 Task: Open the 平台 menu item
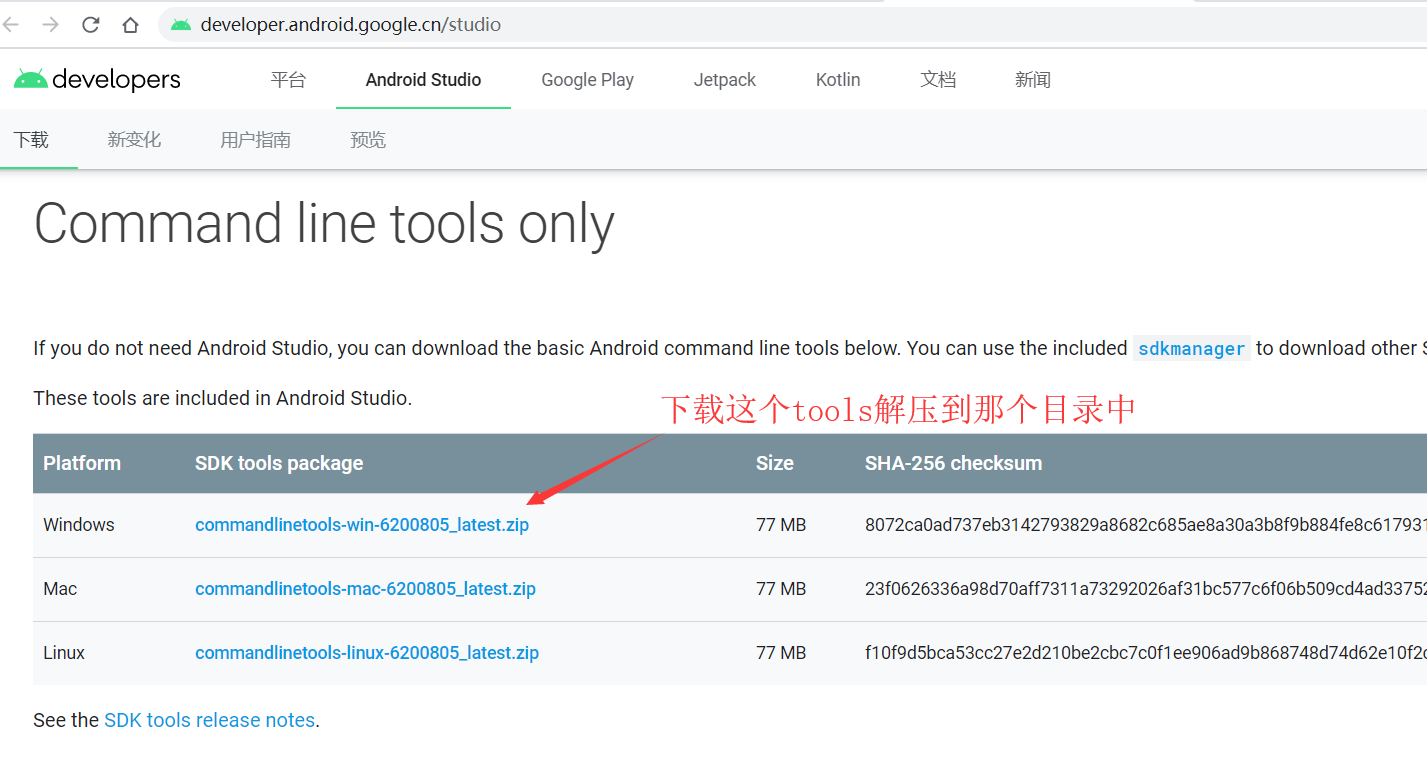click(x=288, y=80)
